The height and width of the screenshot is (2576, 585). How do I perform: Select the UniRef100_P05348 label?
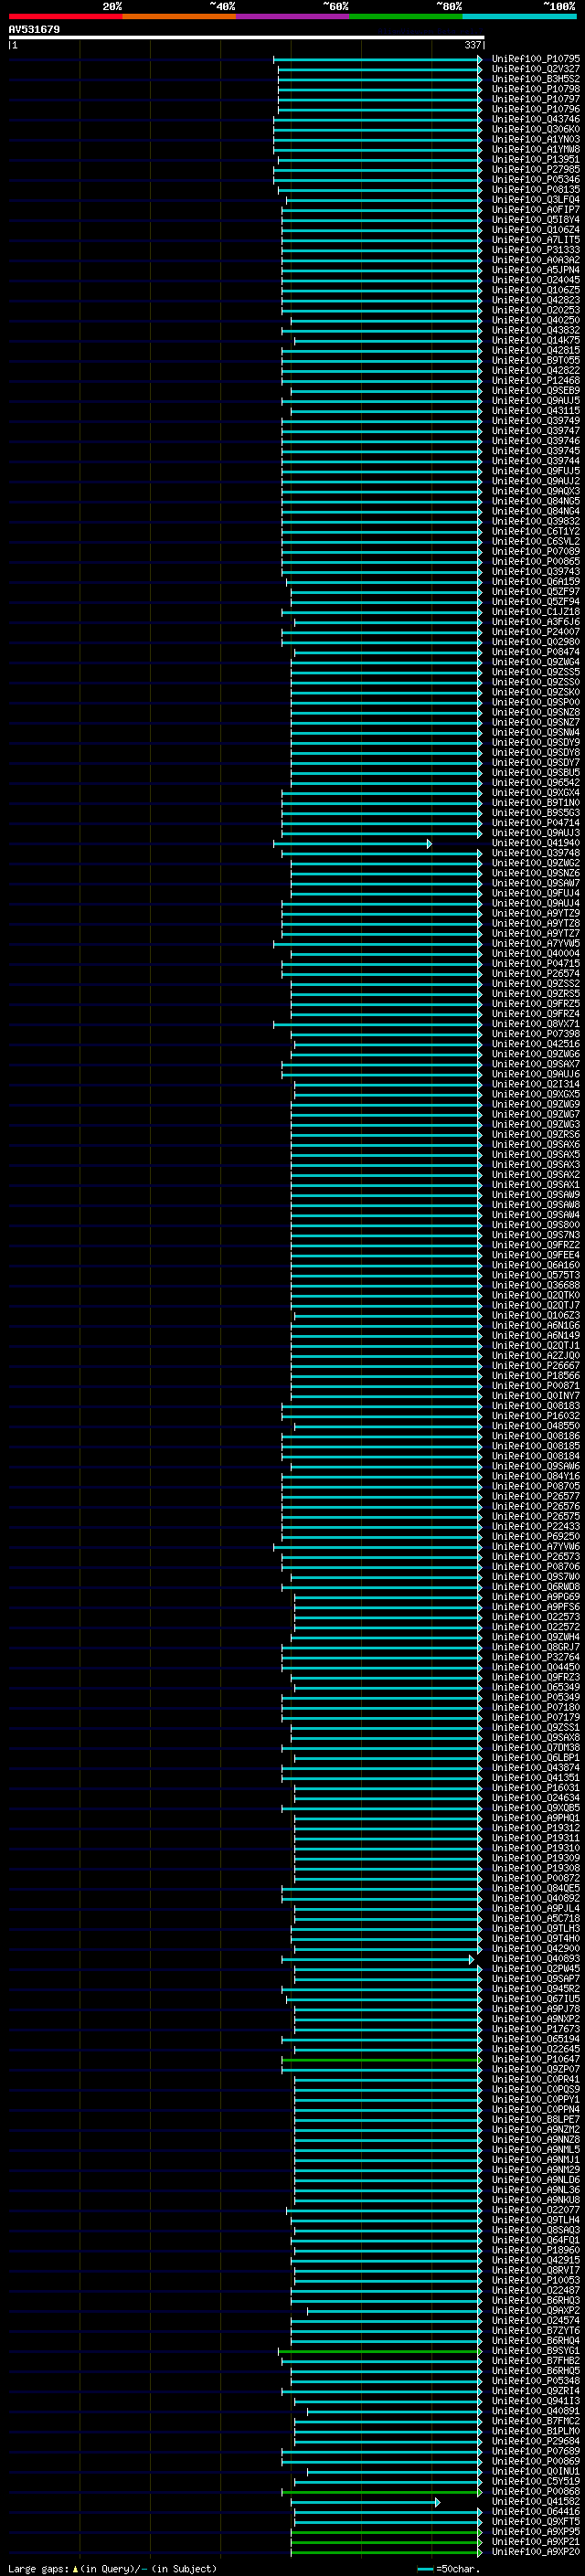click(535, 2381)
